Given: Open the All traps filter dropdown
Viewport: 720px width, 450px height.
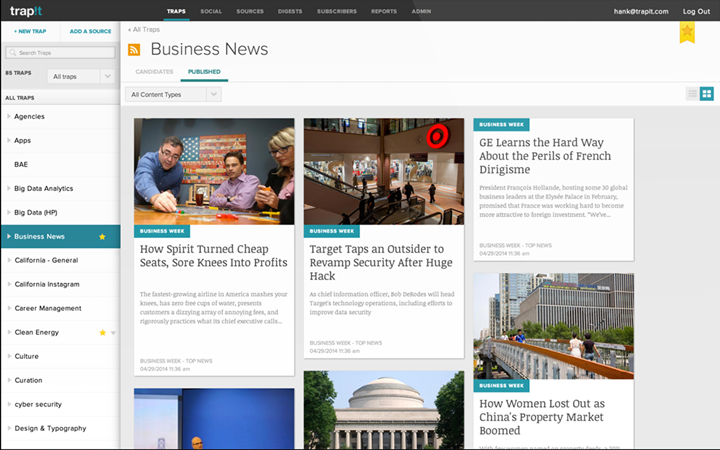Looking at the screenshot, I should coord(83,76).
